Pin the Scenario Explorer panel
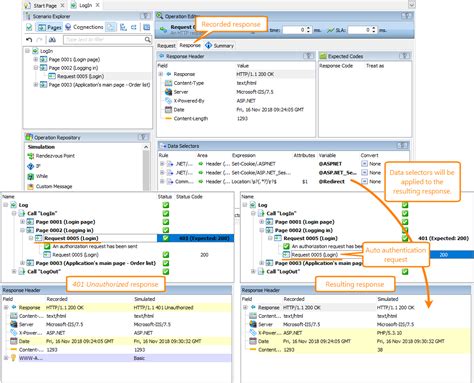This screenshot has width=474, height=383. tap(145, 16)
